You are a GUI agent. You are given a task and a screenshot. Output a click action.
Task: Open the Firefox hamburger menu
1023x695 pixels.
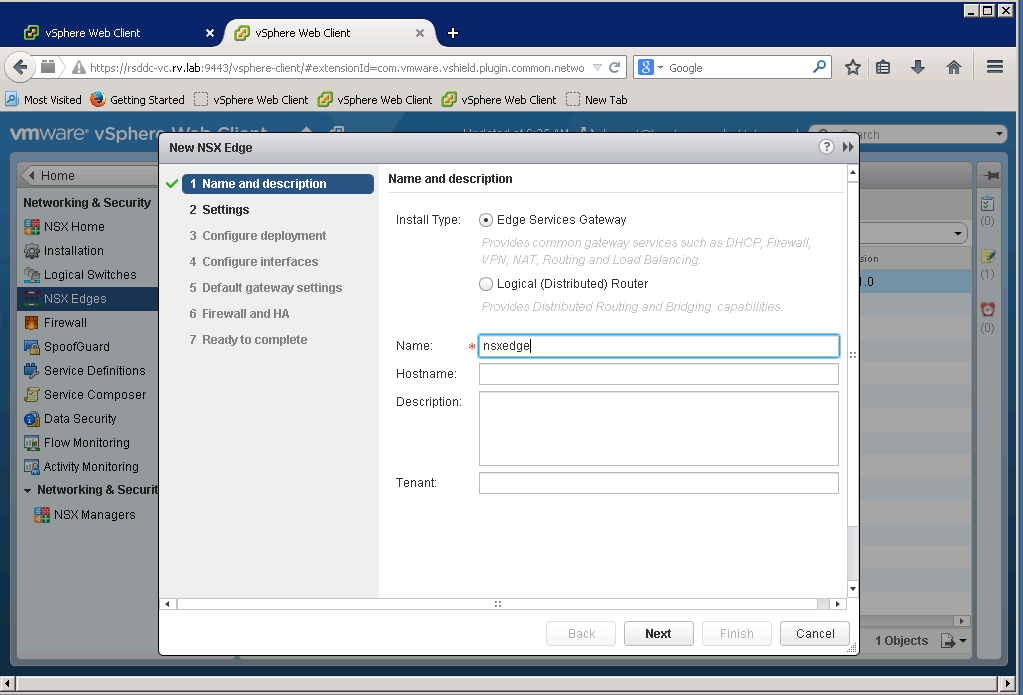[x=995, y=67]
